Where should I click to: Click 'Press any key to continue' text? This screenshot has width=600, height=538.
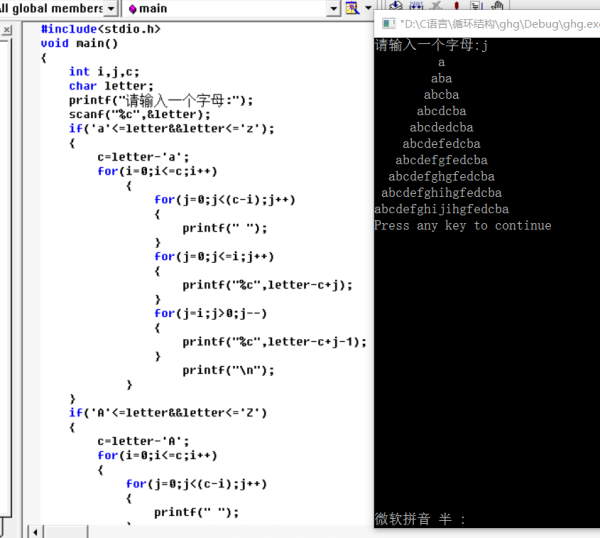point(463,226)
